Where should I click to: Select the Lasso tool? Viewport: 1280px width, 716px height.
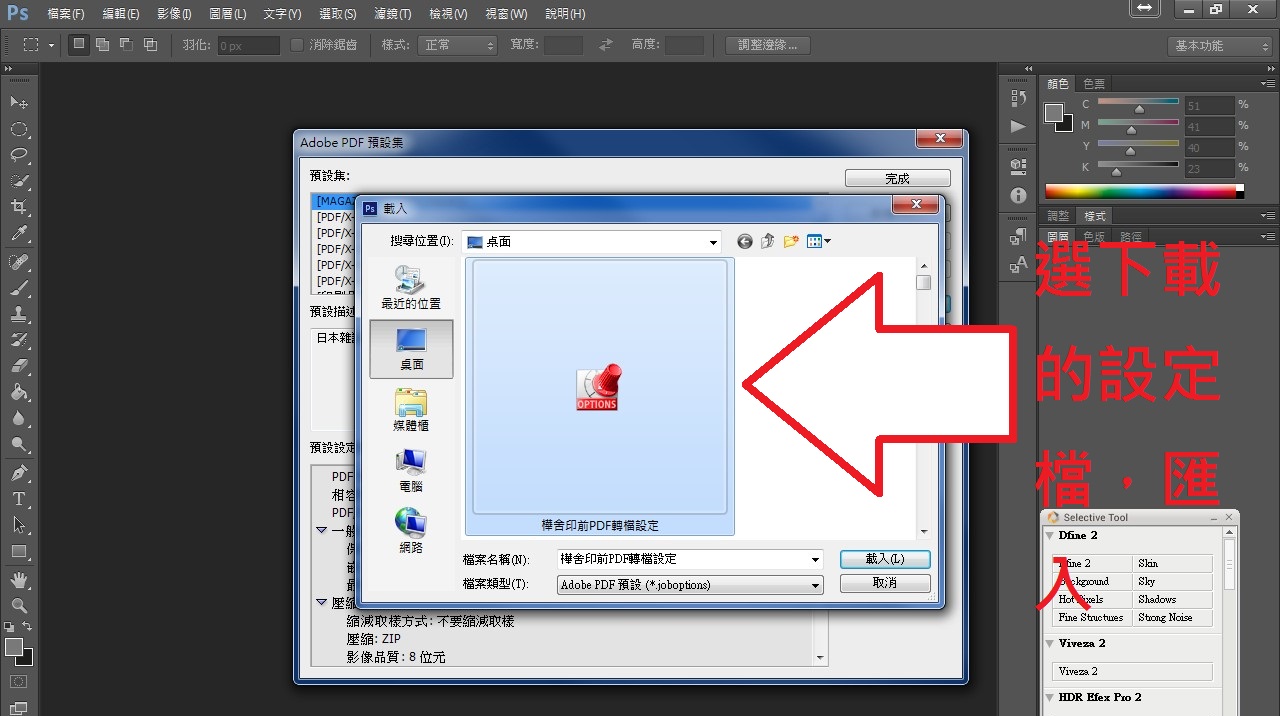coord(19,155)
